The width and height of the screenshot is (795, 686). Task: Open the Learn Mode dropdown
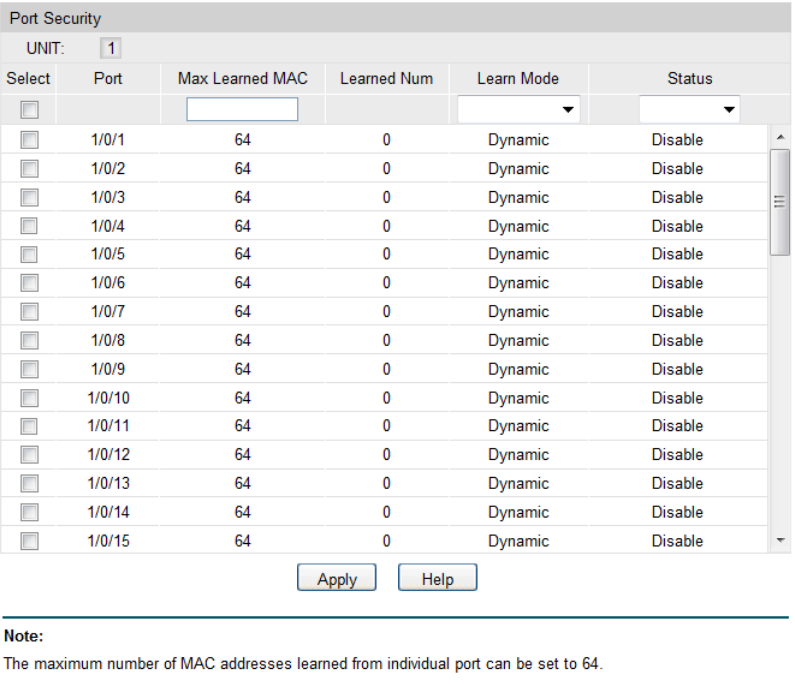pyautogui.click(x=519, y=110)
